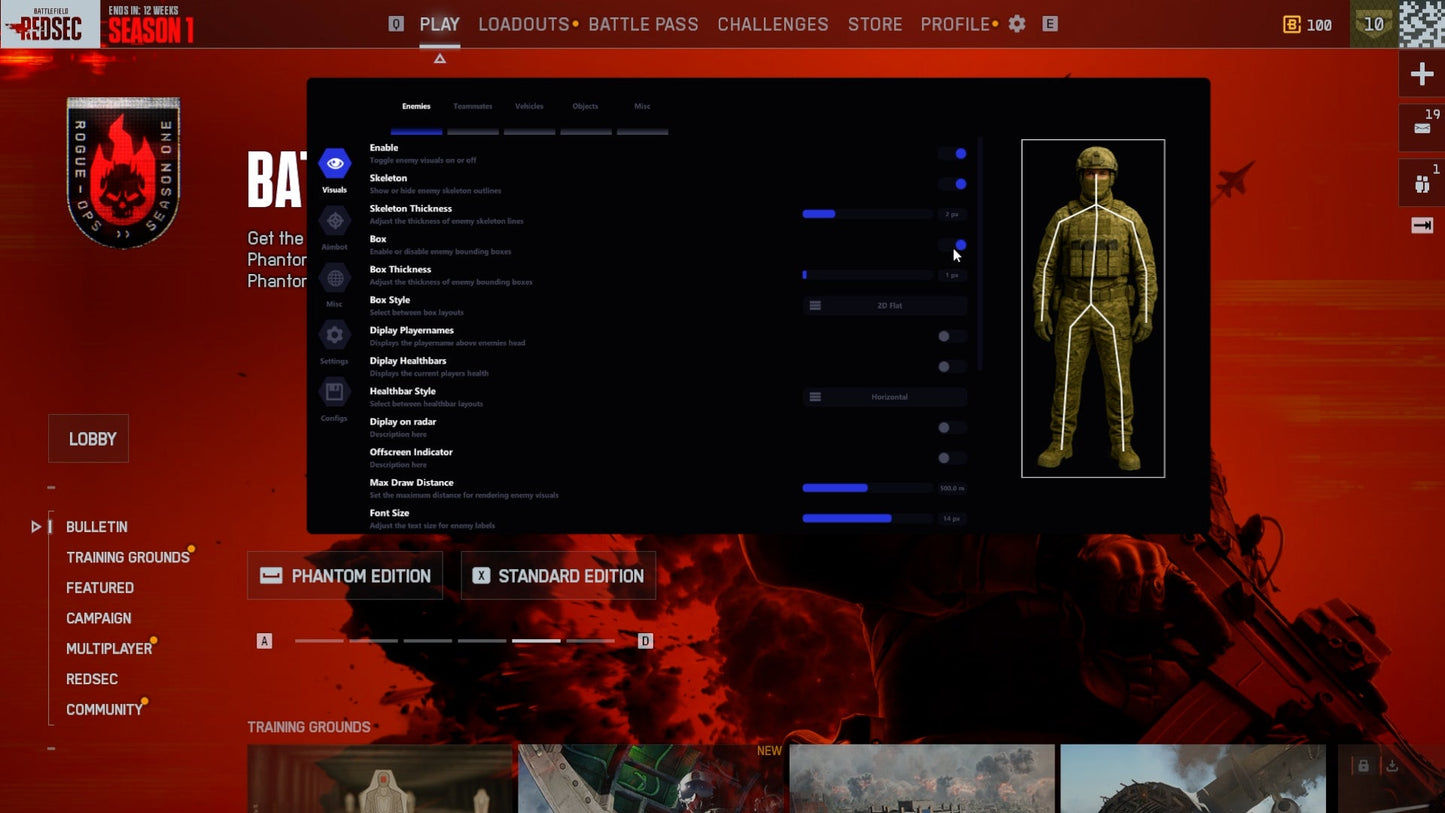The width and height of the screenshot is (1445, 813).
Task: Click the Lobby button
Action: pos(89,439)
